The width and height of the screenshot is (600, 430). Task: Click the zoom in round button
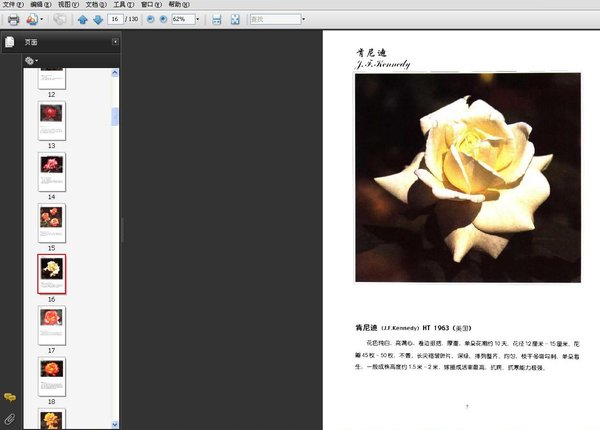tap(163, 19)
